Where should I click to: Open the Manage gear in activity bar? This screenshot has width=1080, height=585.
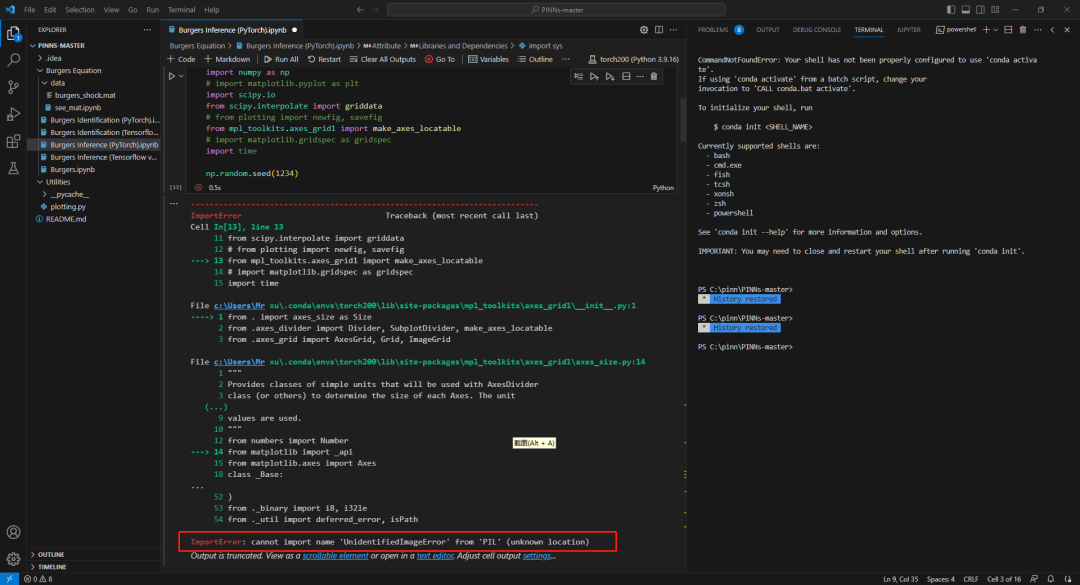13,559
